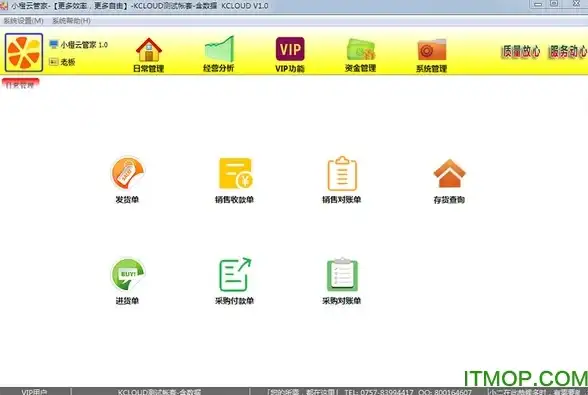Click KCLOUD测试帐套 in the status bar
This screenshot has width=588, height=395.
159,392
